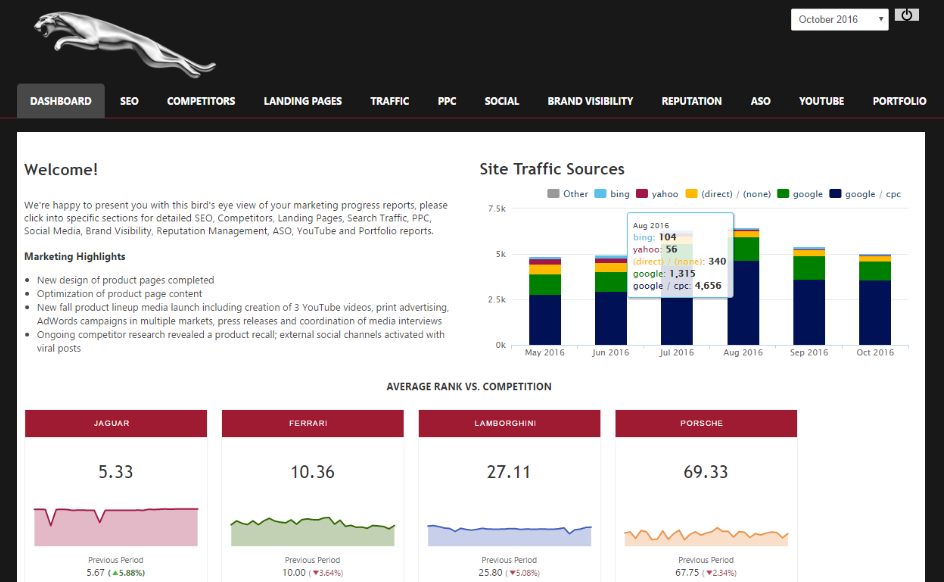Toggle the Other series in legend

click(567, 194)
